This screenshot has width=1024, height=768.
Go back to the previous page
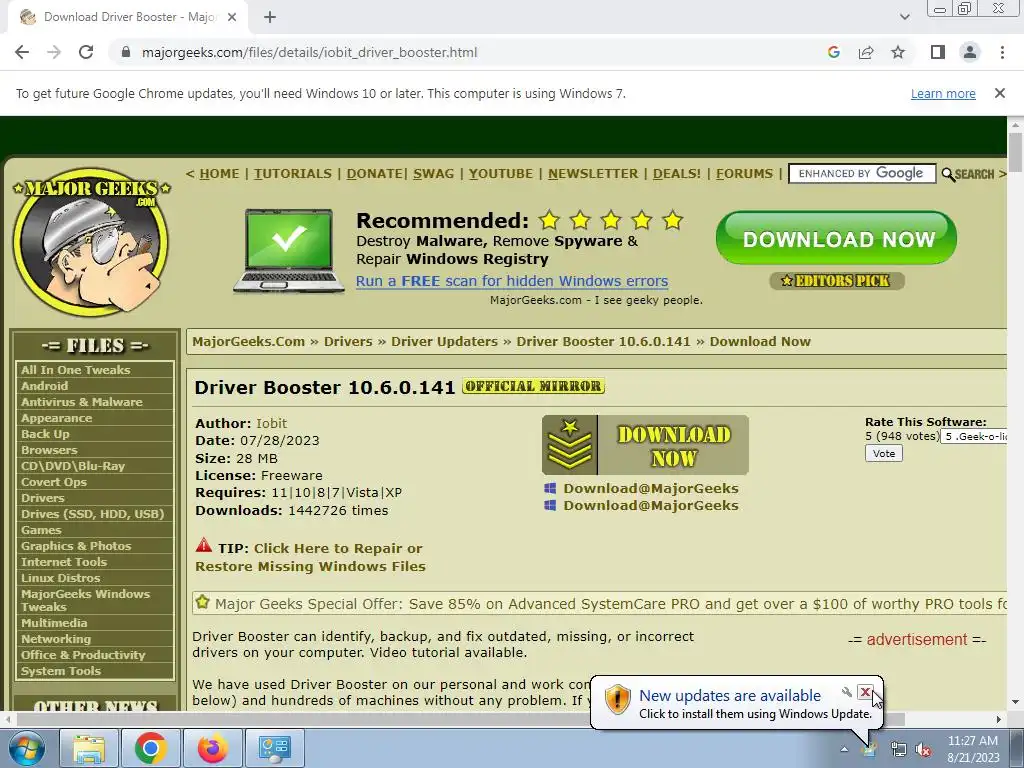click(x=22, y=52)
